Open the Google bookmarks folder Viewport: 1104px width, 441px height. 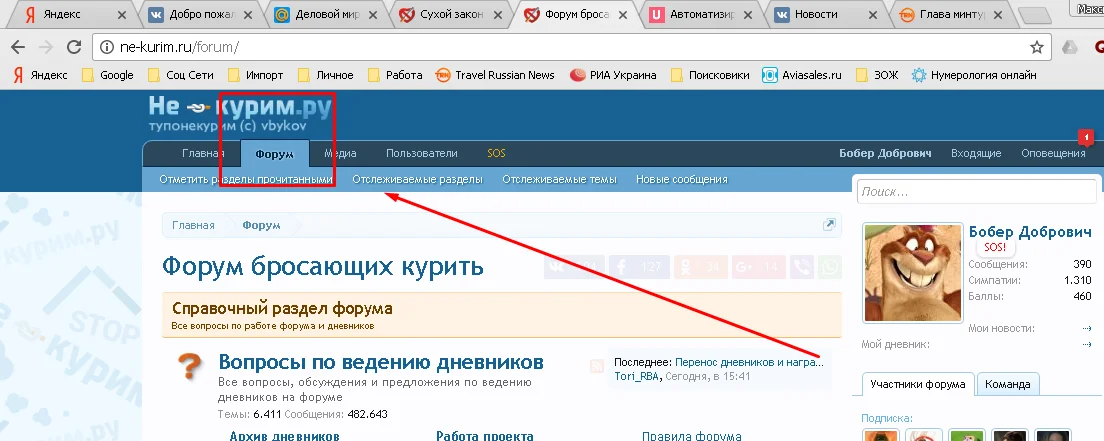pos(108,75)
